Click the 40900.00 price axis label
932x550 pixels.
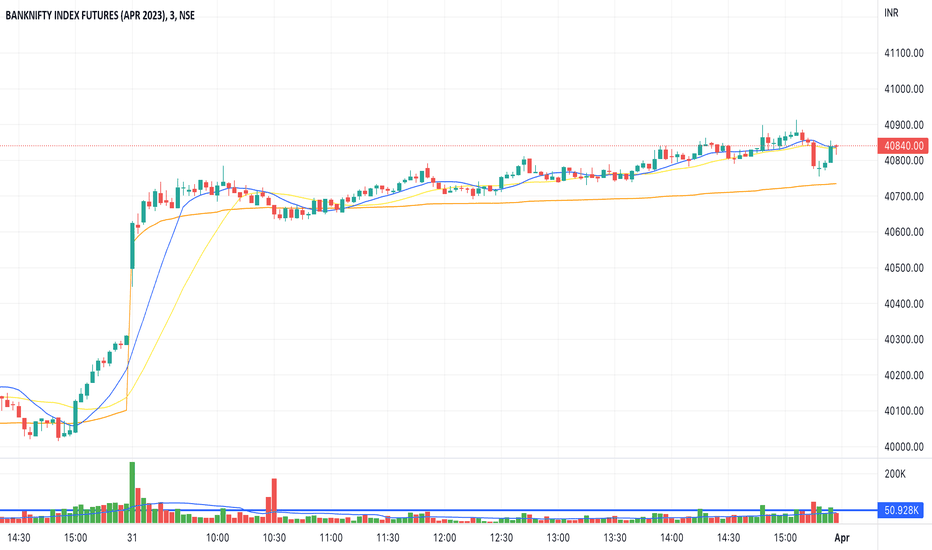tap(903, 125)
